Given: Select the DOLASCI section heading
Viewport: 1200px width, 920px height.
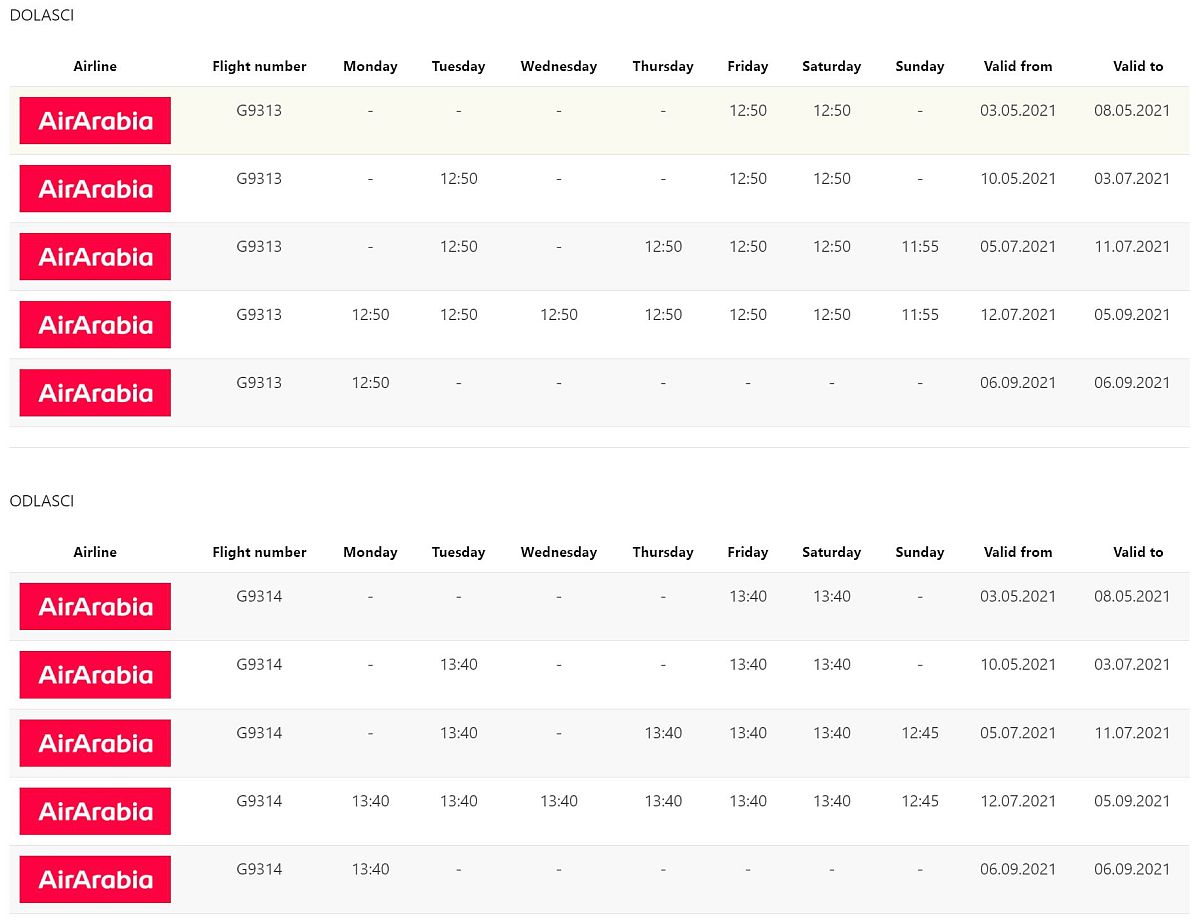Looking at the screenshot, I should pos(41,15).
